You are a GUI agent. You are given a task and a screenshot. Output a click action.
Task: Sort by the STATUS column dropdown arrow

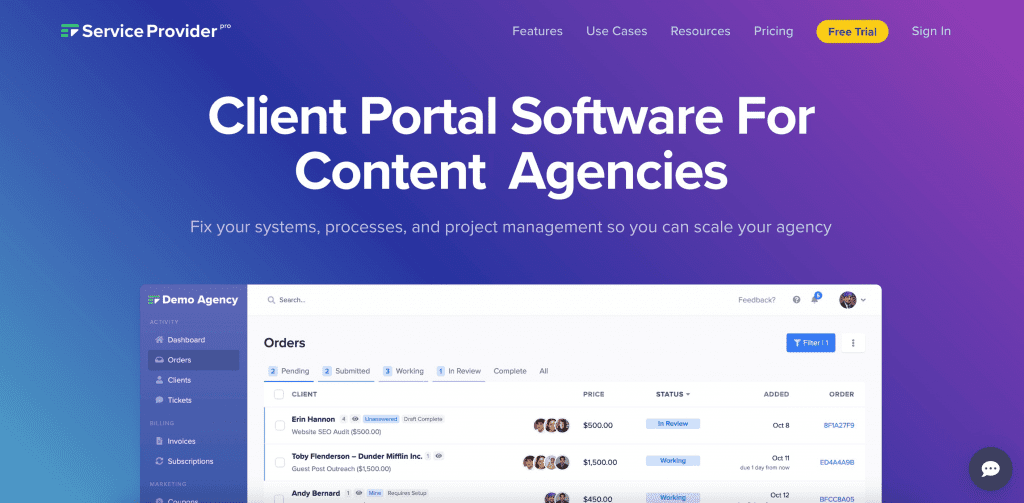(x=688, y=395)
